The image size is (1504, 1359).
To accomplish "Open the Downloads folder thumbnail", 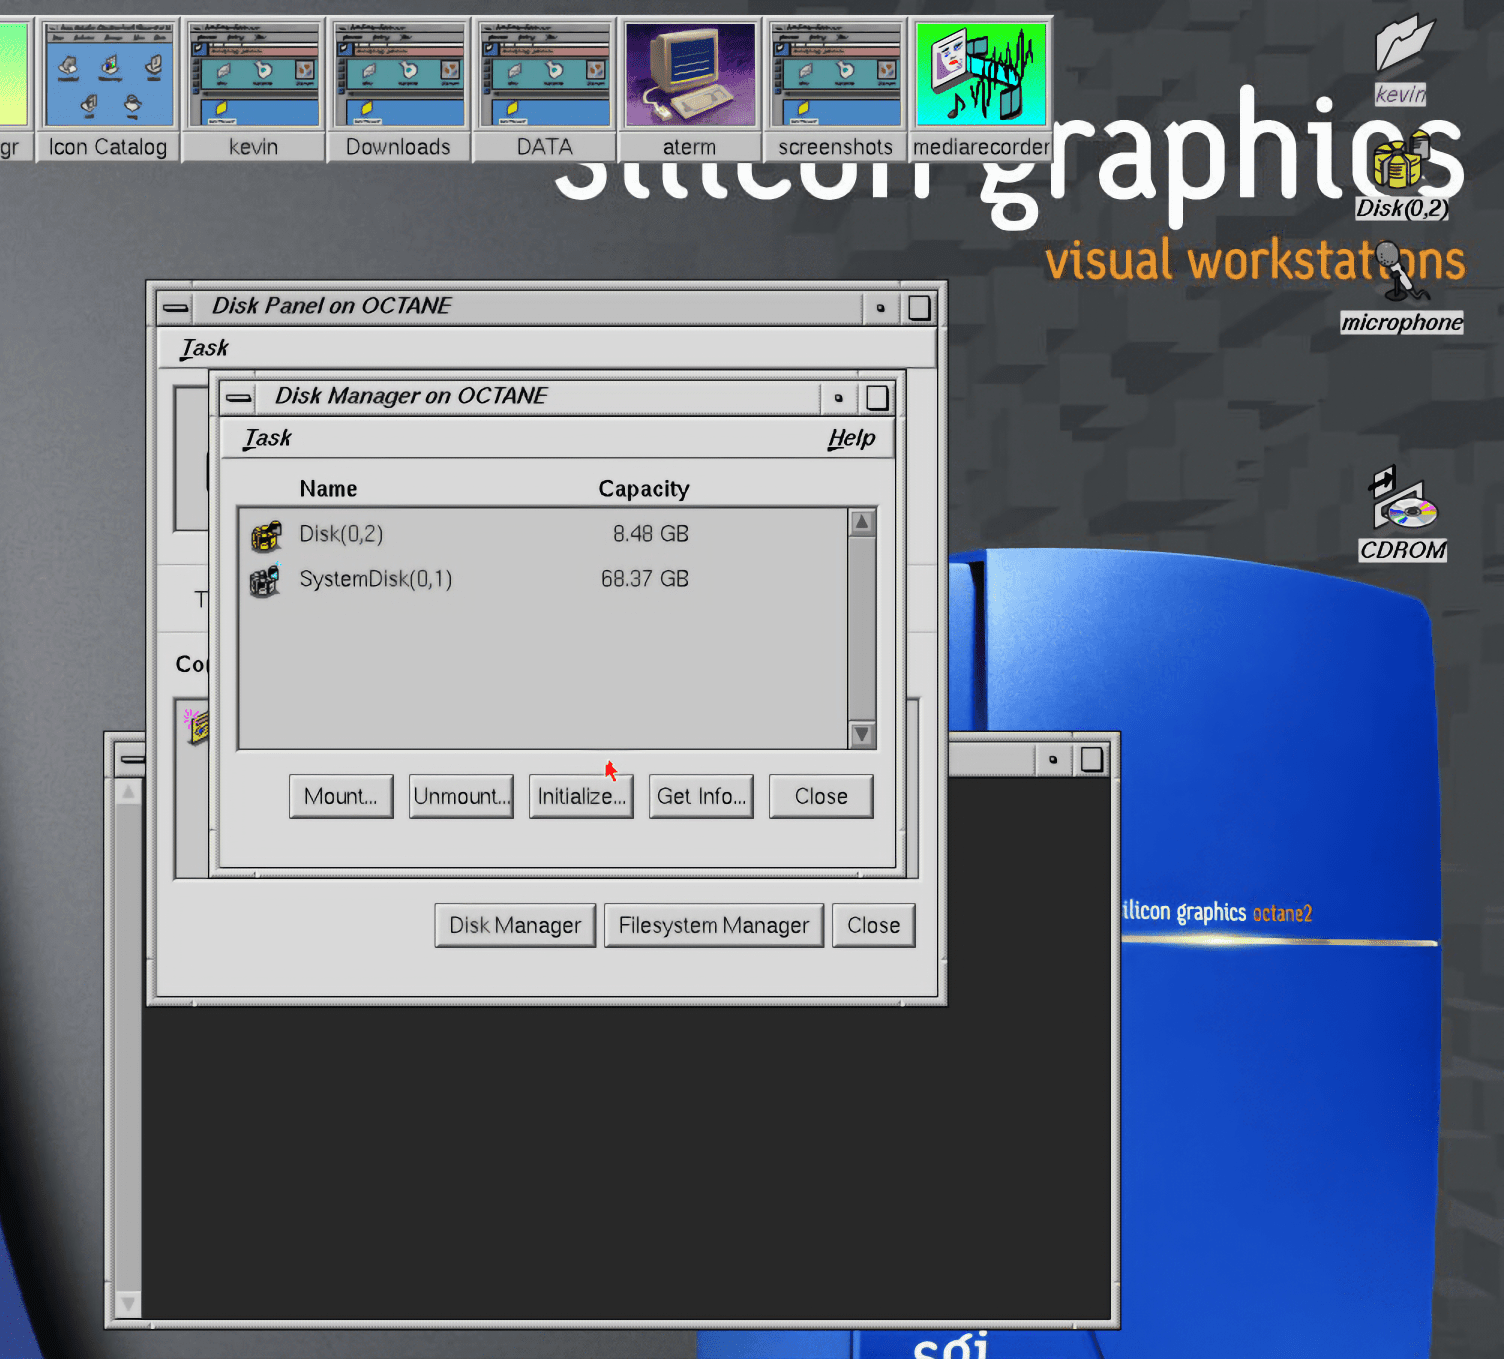I will point(398,90).
